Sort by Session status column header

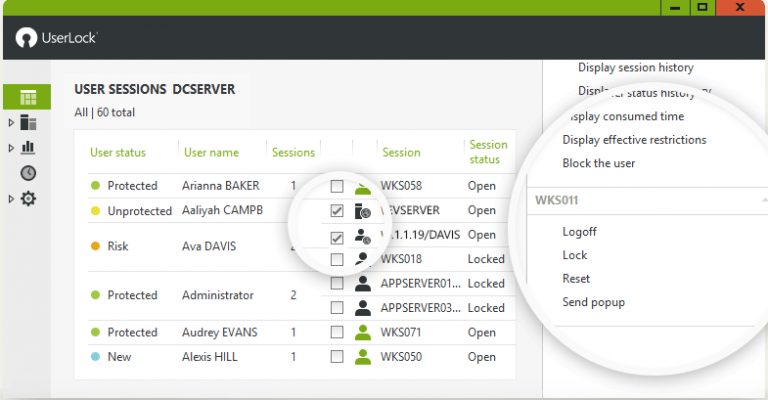click(488, 152)
